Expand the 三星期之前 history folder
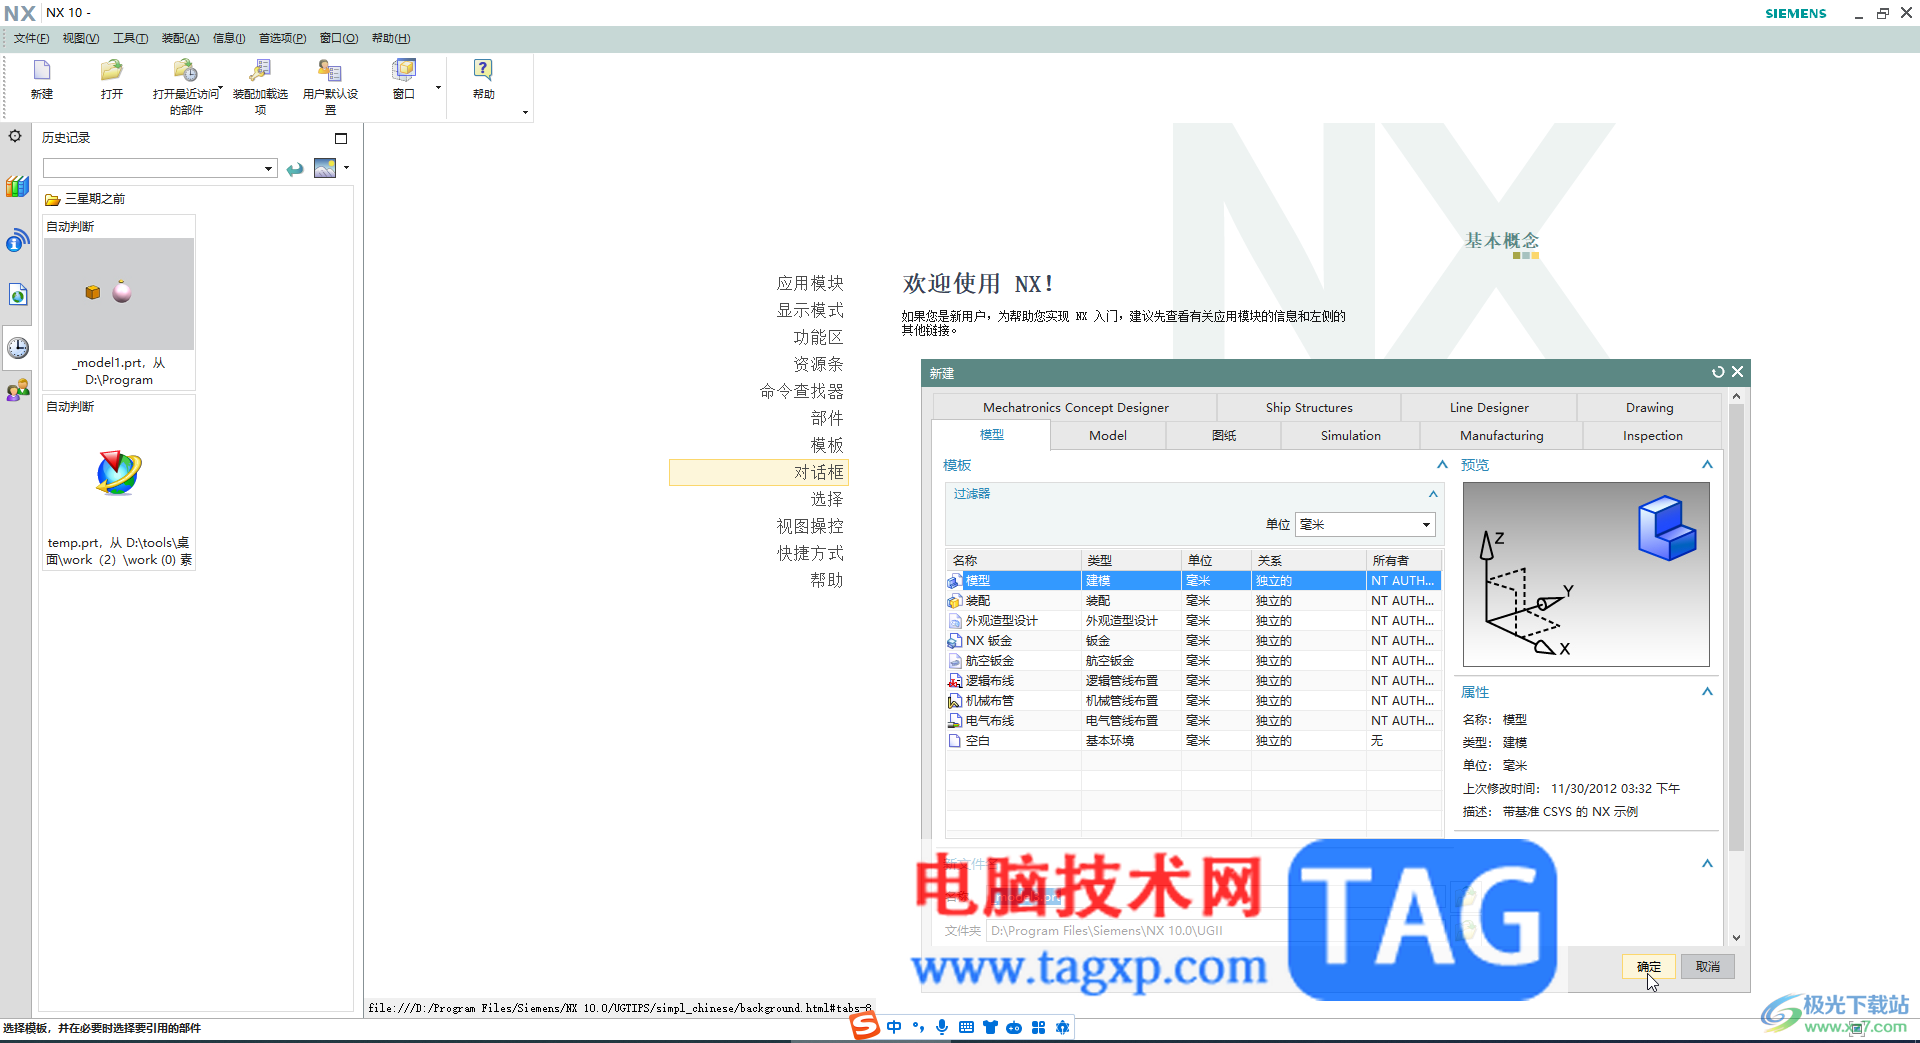This screenshot has height=1043, width=1920. 86,199
